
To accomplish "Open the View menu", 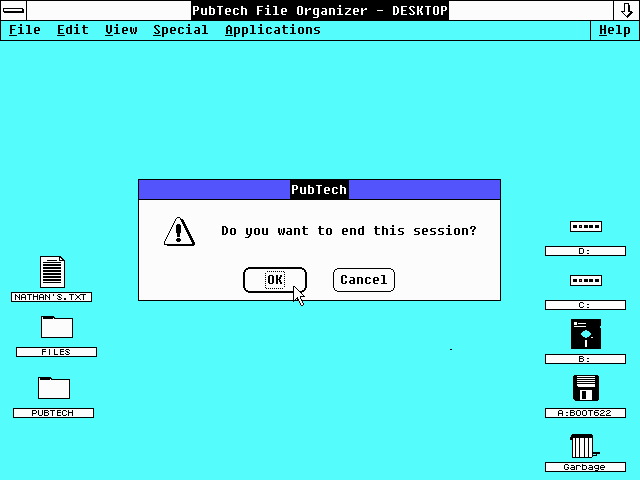I will point(121,30).
